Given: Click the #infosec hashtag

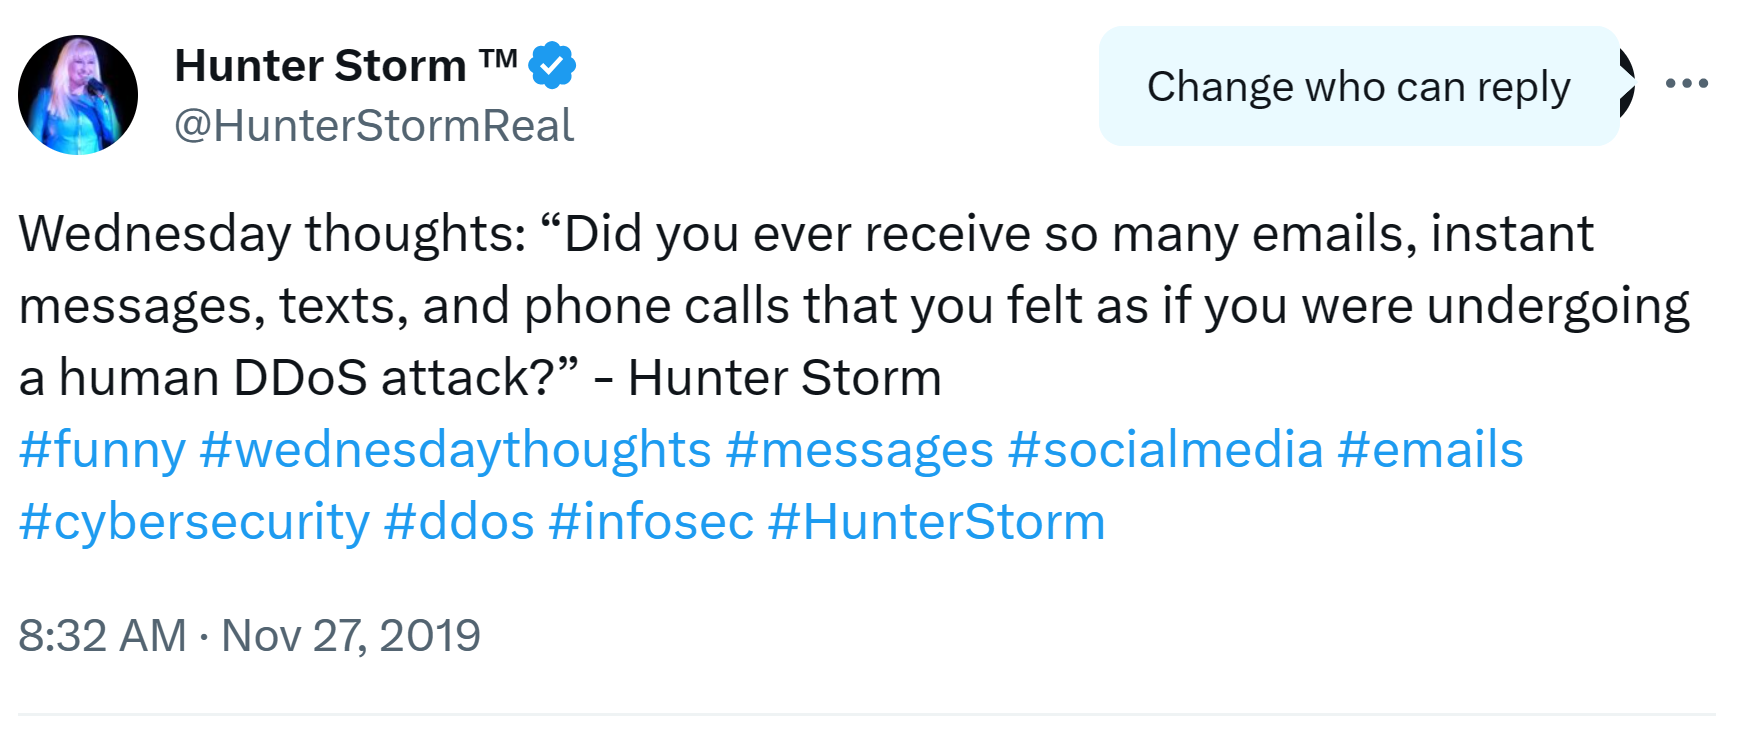Looking at the screenshot, I should 651,522.
